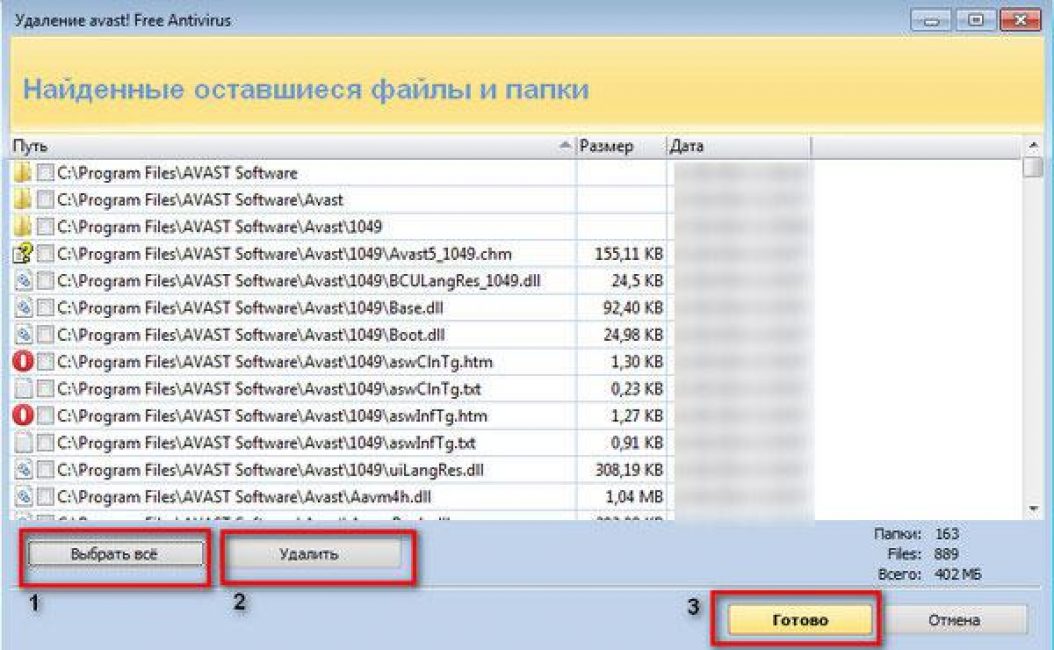Select the aswClnTg.htm file path
The height and width of the screenshot is (650, 1054).
[275, 362]
